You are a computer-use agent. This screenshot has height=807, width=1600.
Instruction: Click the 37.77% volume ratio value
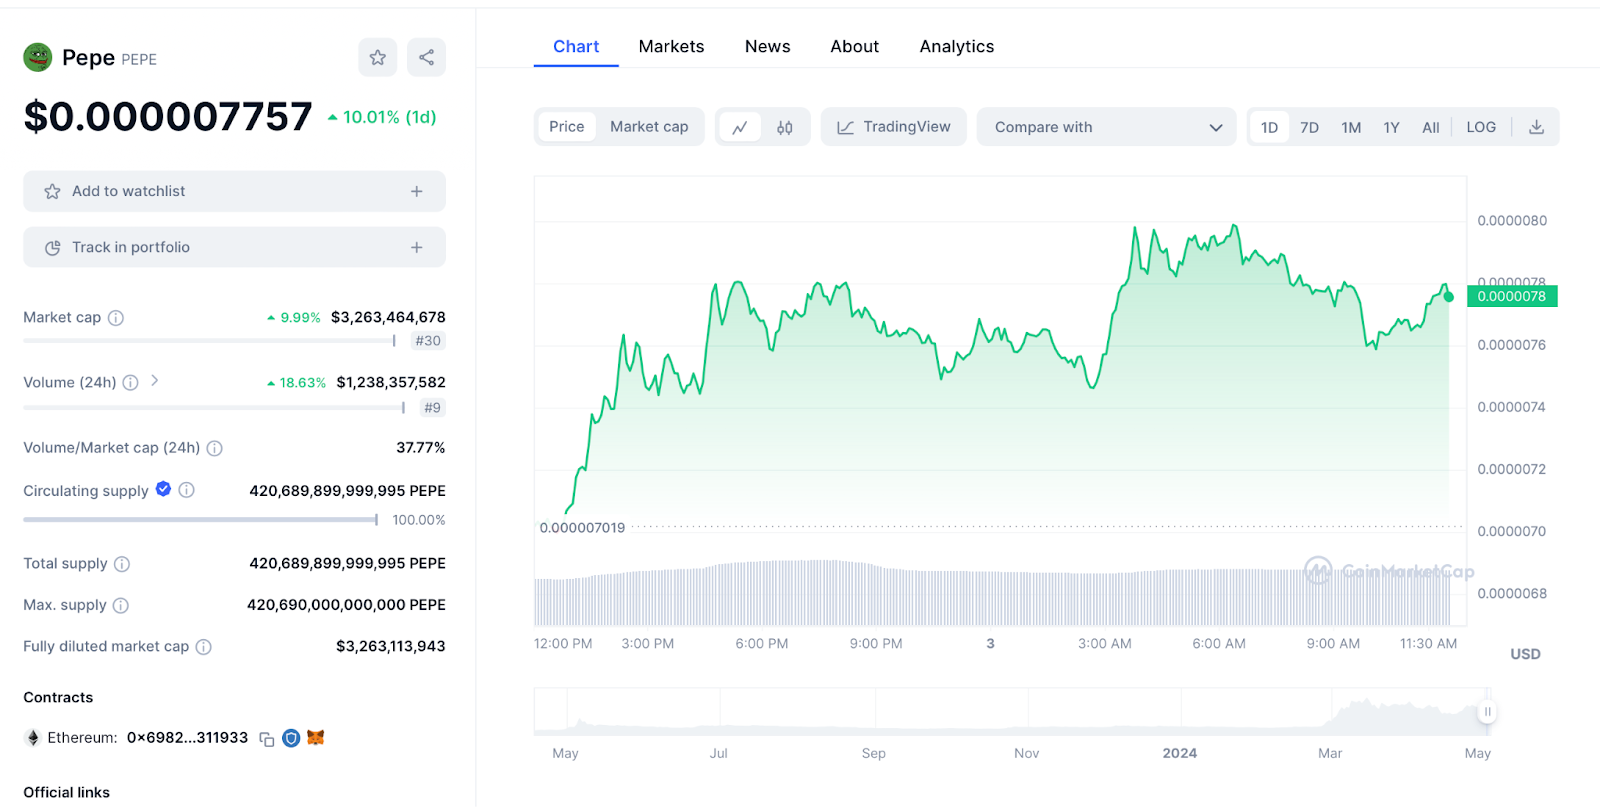pos(421,448)
